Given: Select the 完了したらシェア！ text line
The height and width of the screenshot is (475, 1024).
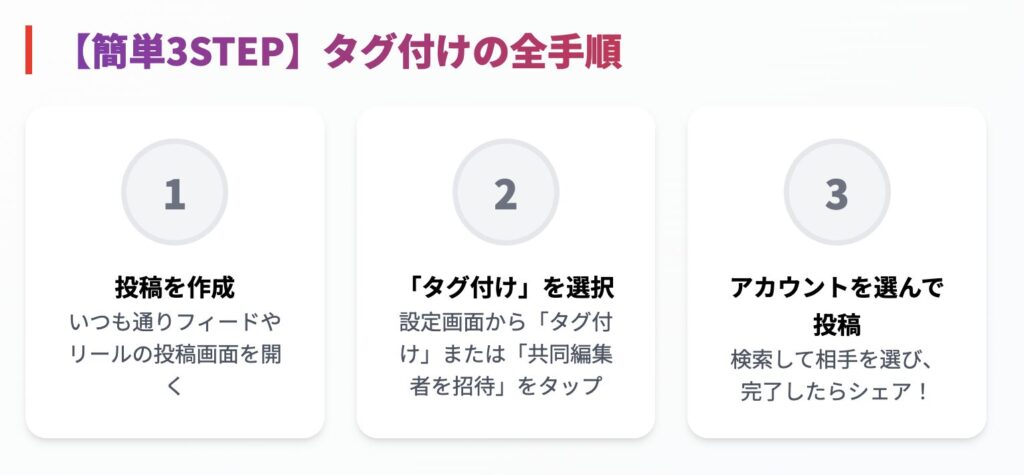Looking at the screenshot, I should point(837,391).
